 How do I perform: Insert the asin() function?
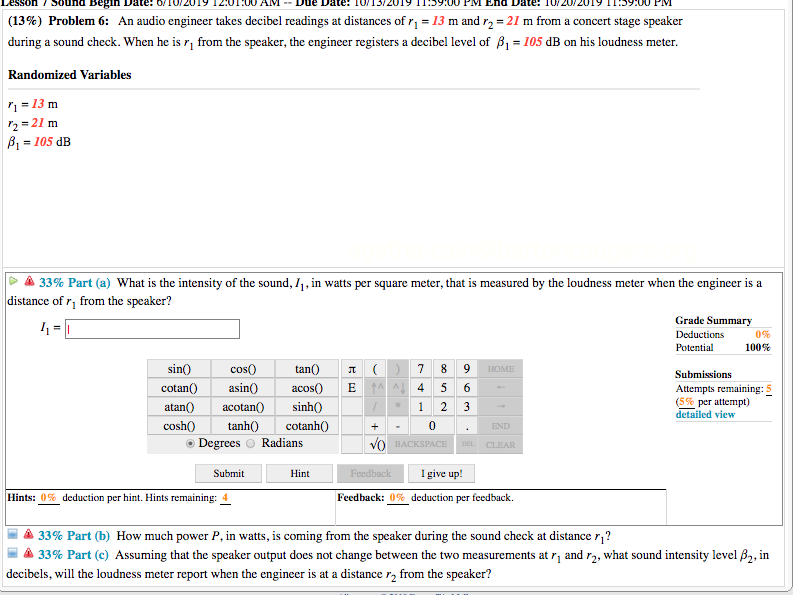click(x=243, y=388)
